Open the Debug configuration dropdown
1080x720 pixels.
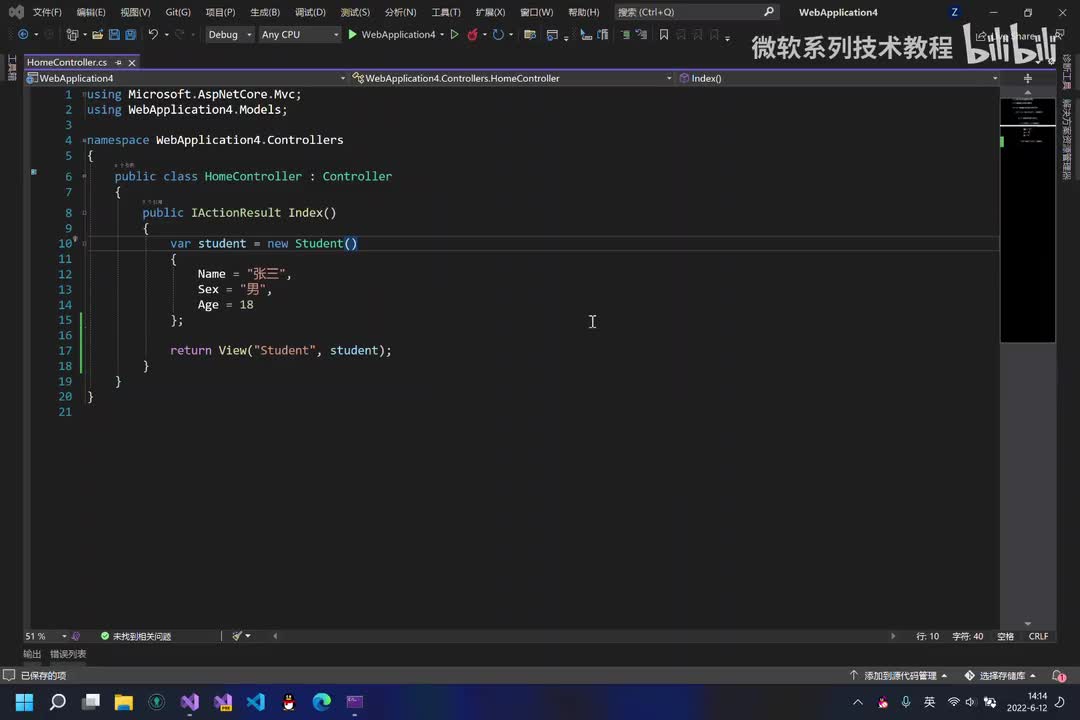229,34
